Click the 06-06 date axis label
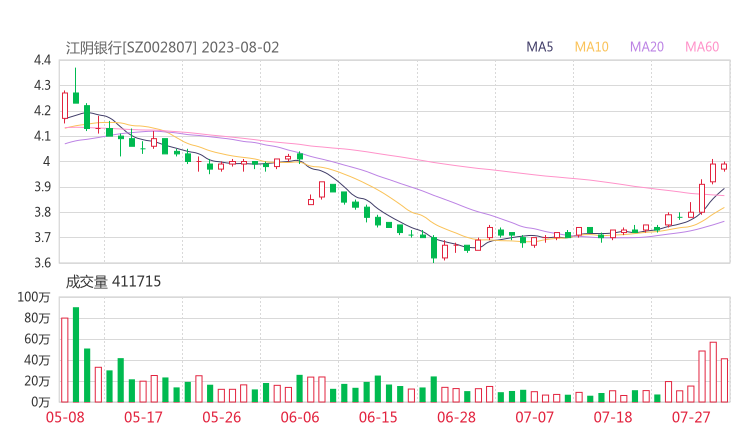Image resolution: width=740 pixels, height=440 pixels. coord(300,417)
